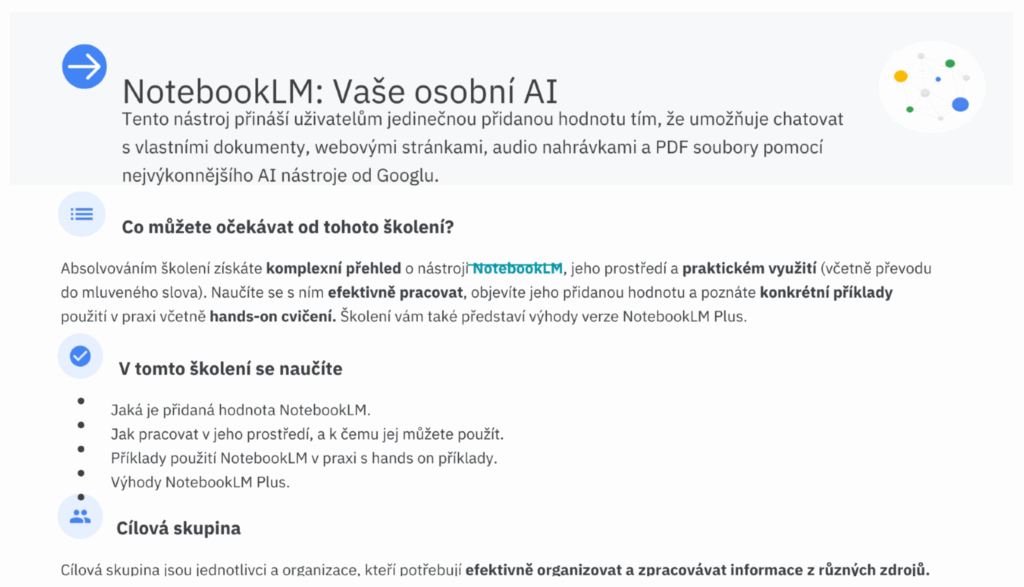The image size is (1024, 587).
Task: Click bullet 'Jaká je přidaná hodnota NotebookLM.'
Action: 240,410
